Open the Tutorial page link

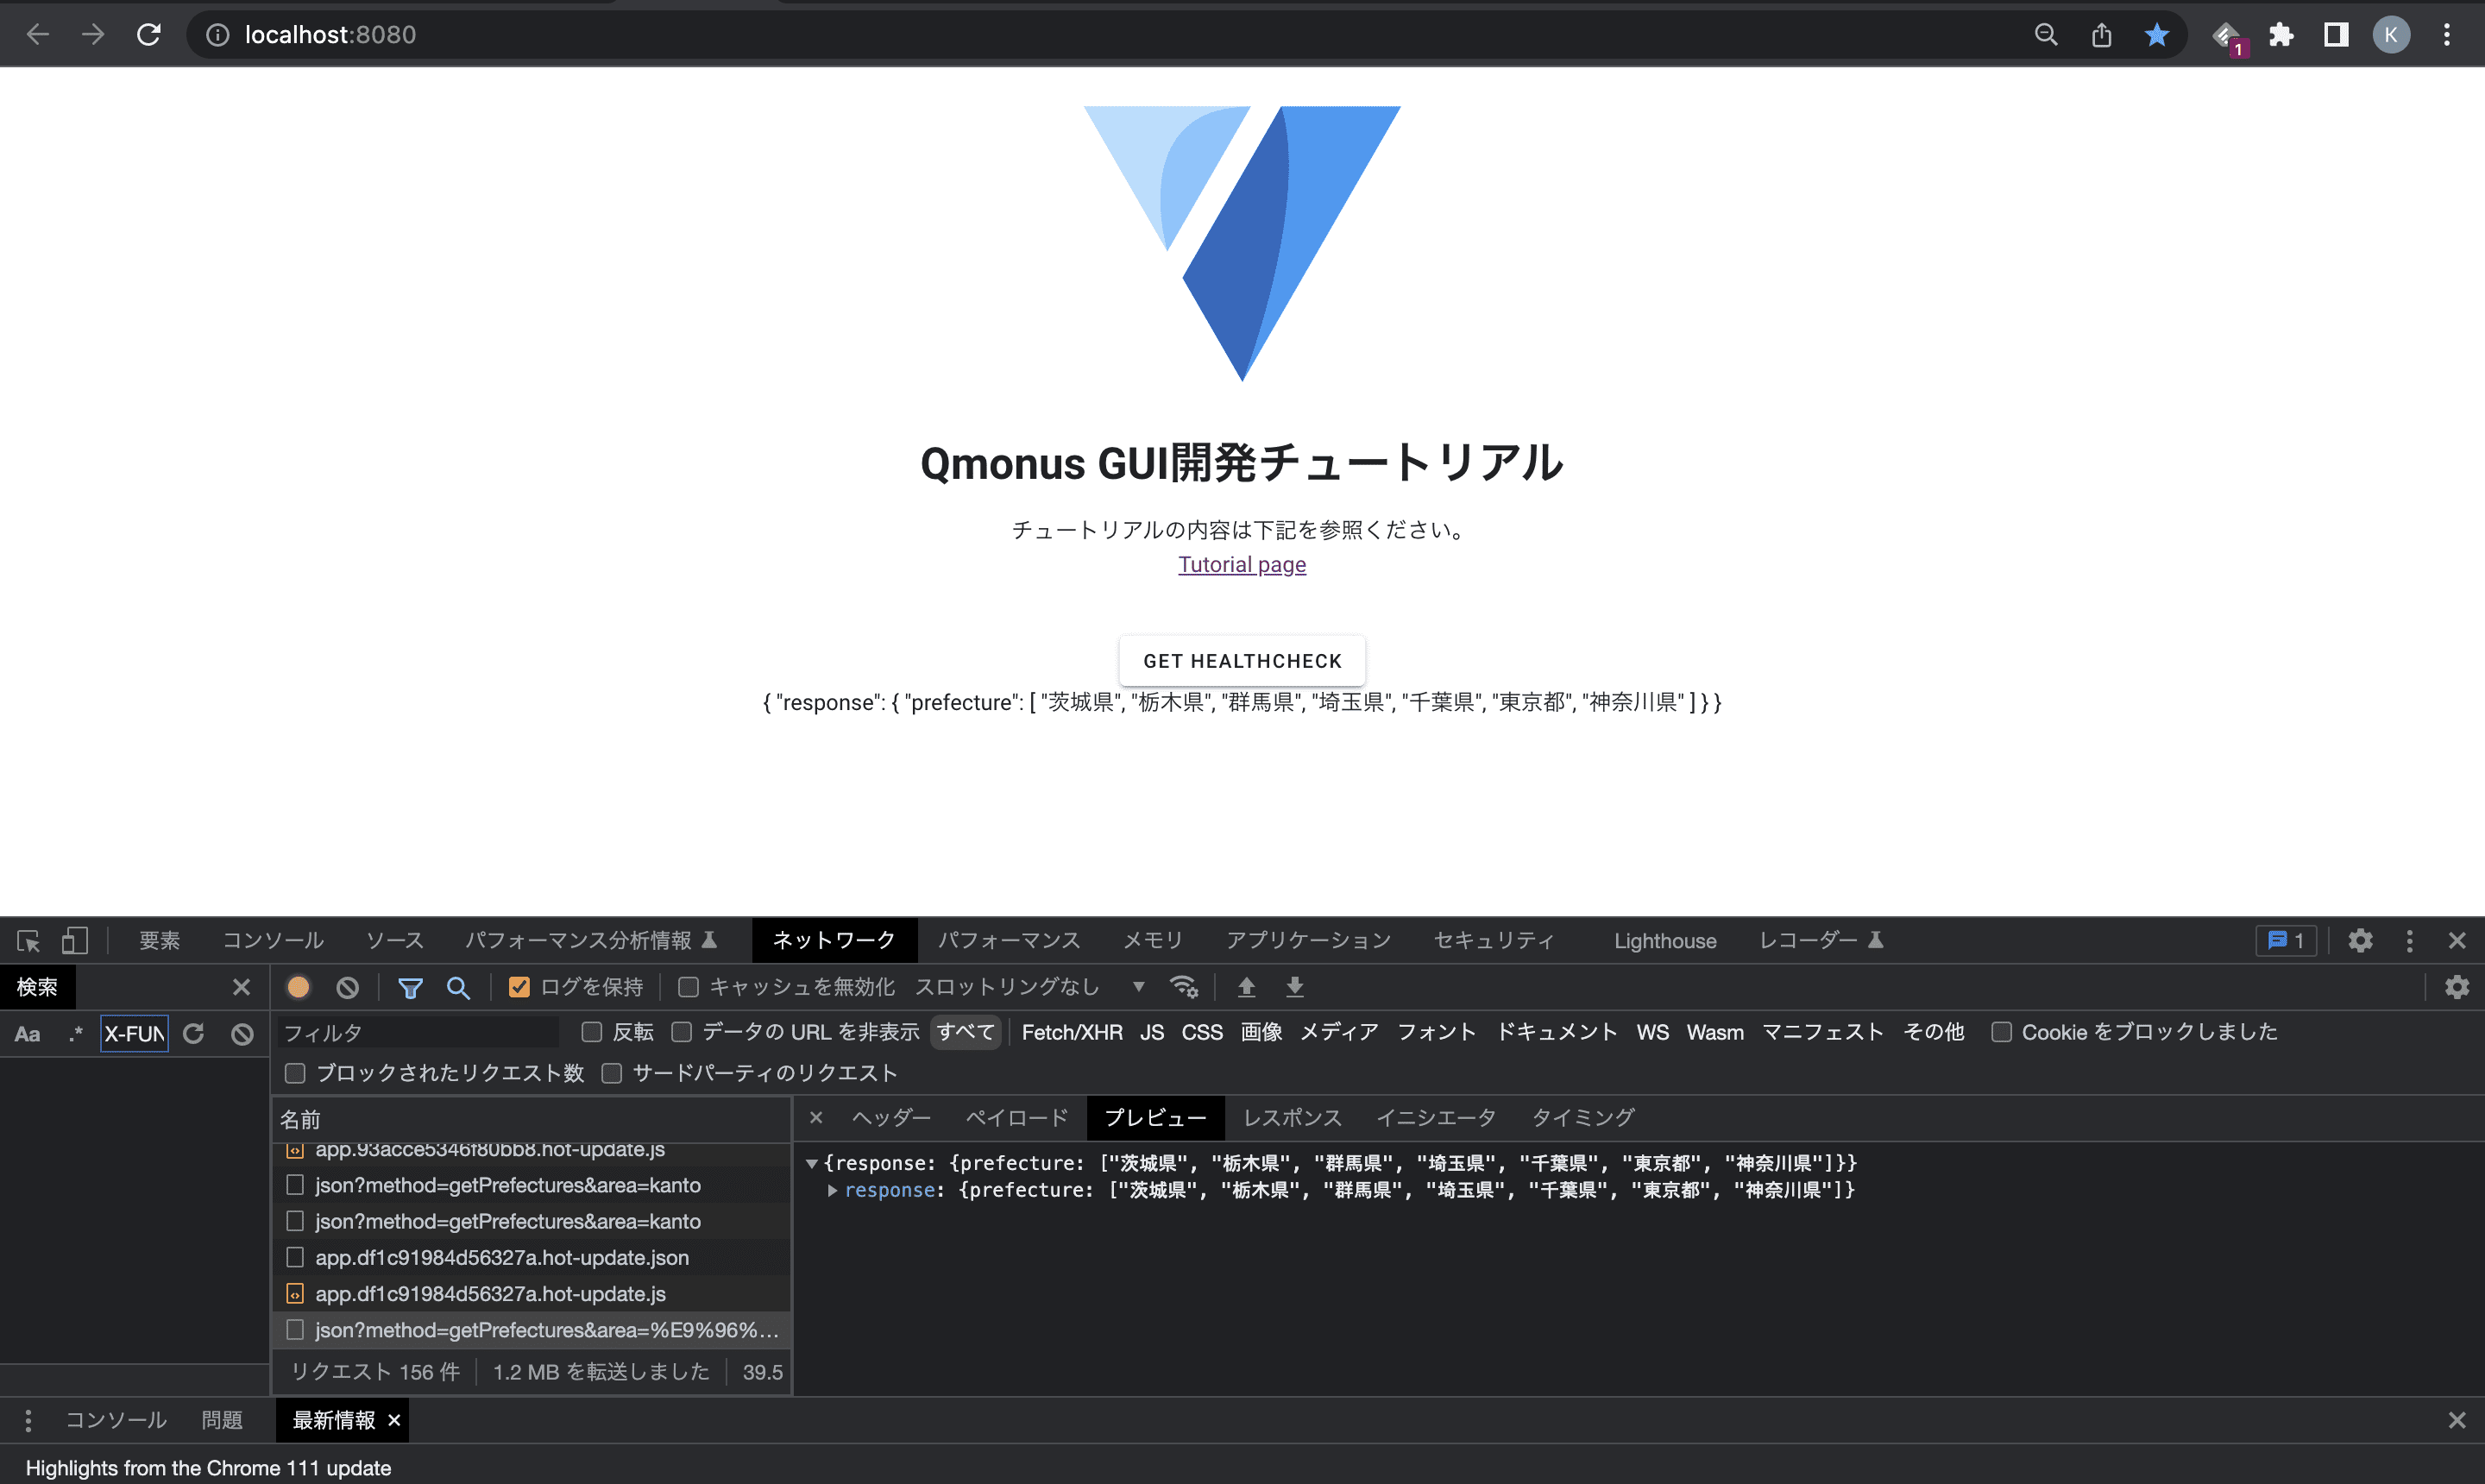click(x=1242, y=565)
